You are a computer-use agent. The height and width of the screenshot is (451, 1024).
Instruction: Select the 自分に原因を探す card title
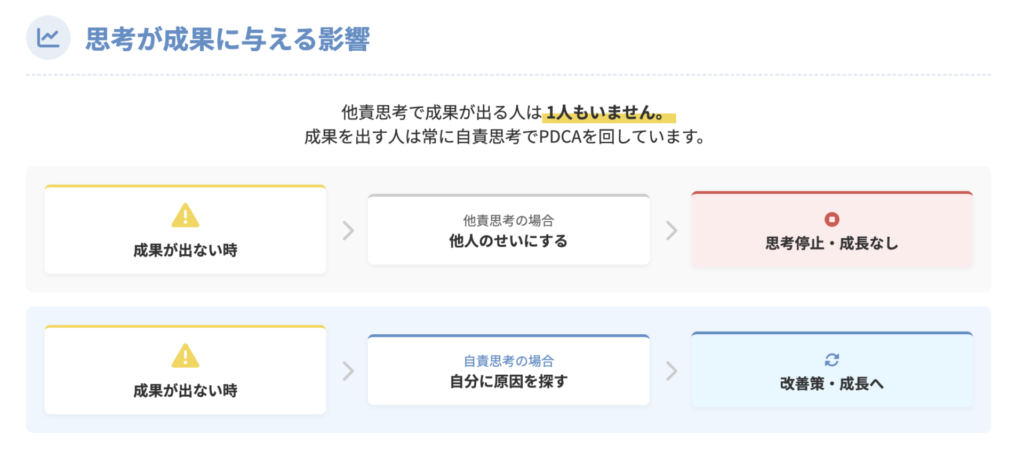pos(508,381)
